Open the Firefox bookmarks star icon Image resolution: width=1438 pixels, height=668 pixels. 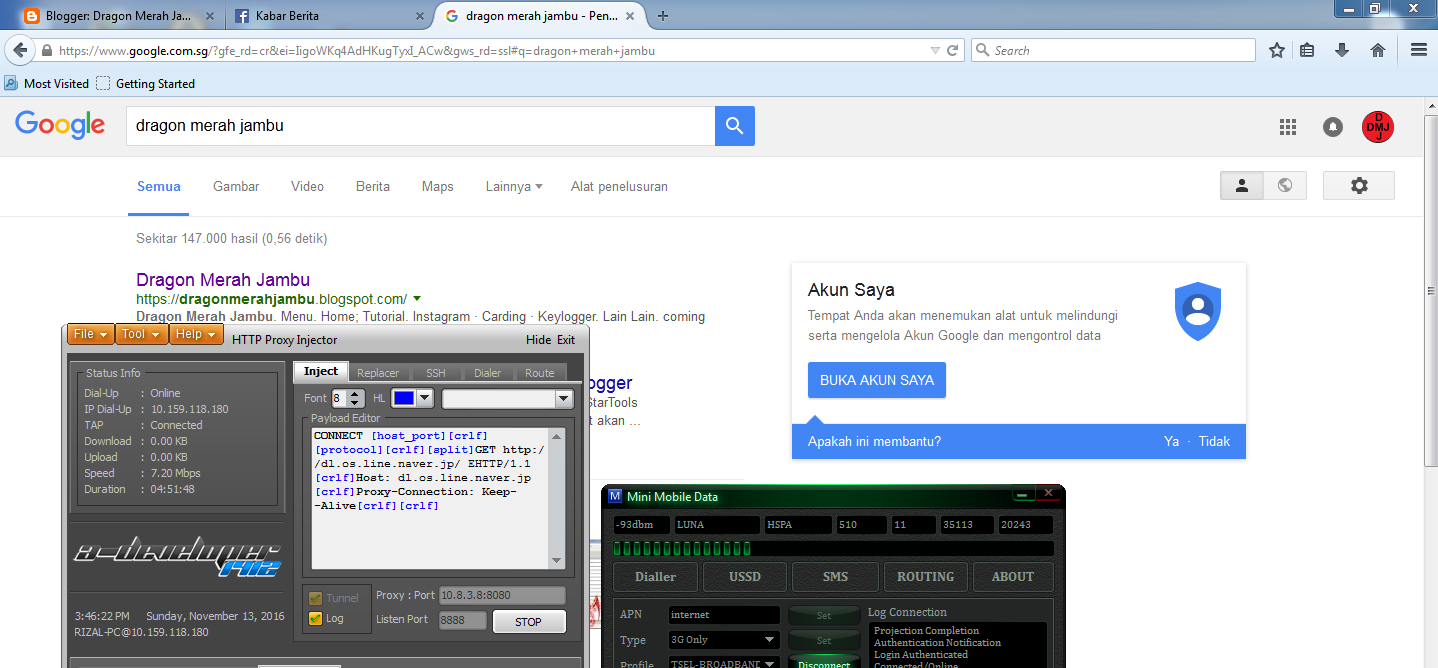(x=1276, y=49)
